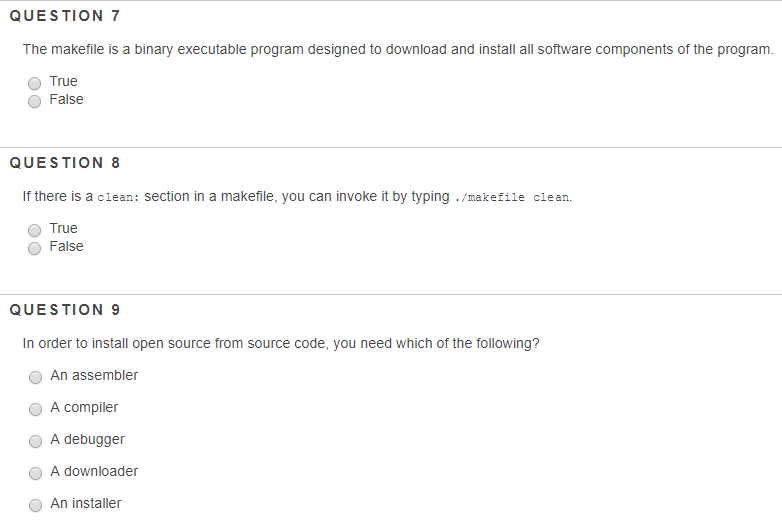
Task: Click the 'A compiler' answer label text
Action: tap(84, 408)
